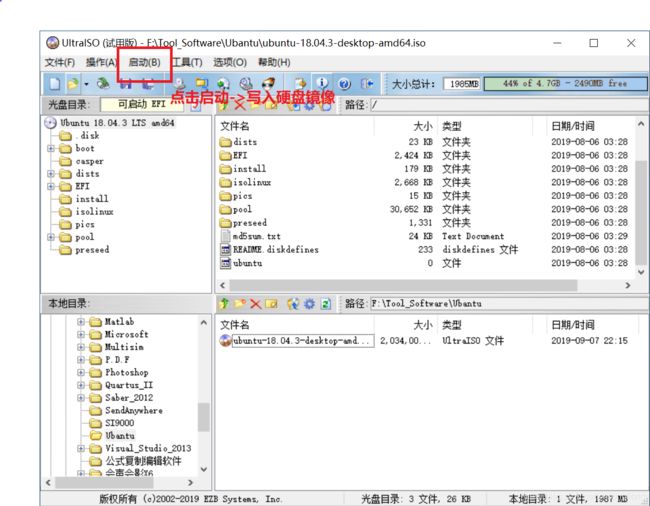
Task: Click the Convert image toolbar icon
Action: [x=224, y=84]
